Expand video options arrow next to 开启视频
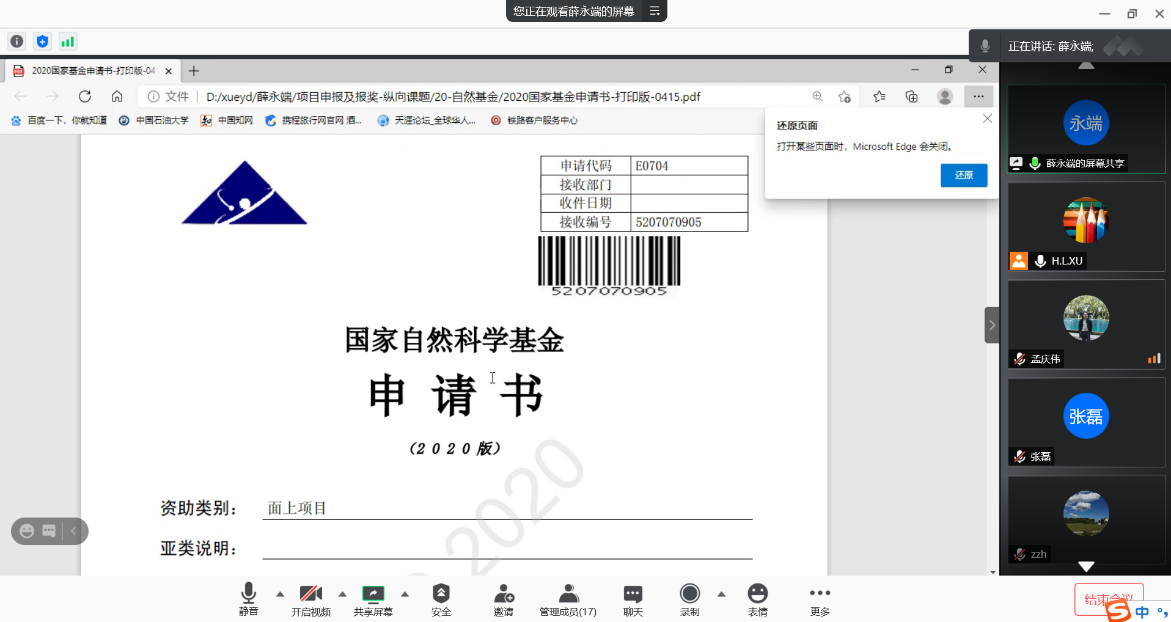1171x622 pixels. point(342,593)
